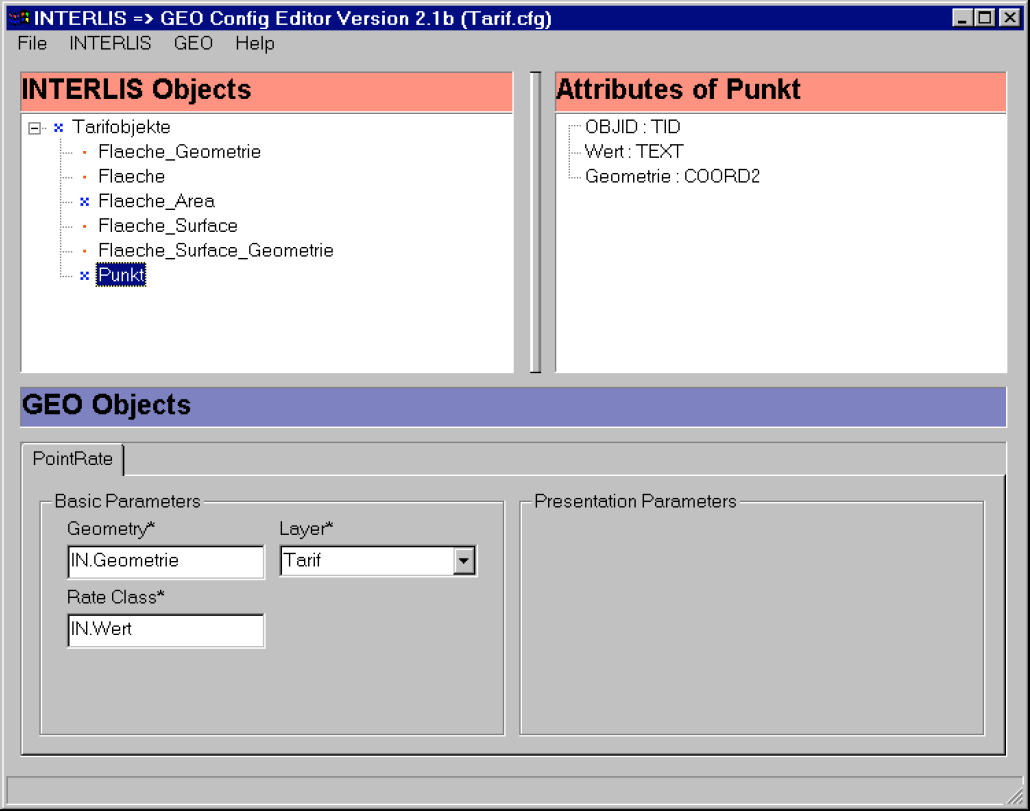Click the Attributes of Punkt header
This screenshot has height=811, width=1030.
click(x=780, y=91)
